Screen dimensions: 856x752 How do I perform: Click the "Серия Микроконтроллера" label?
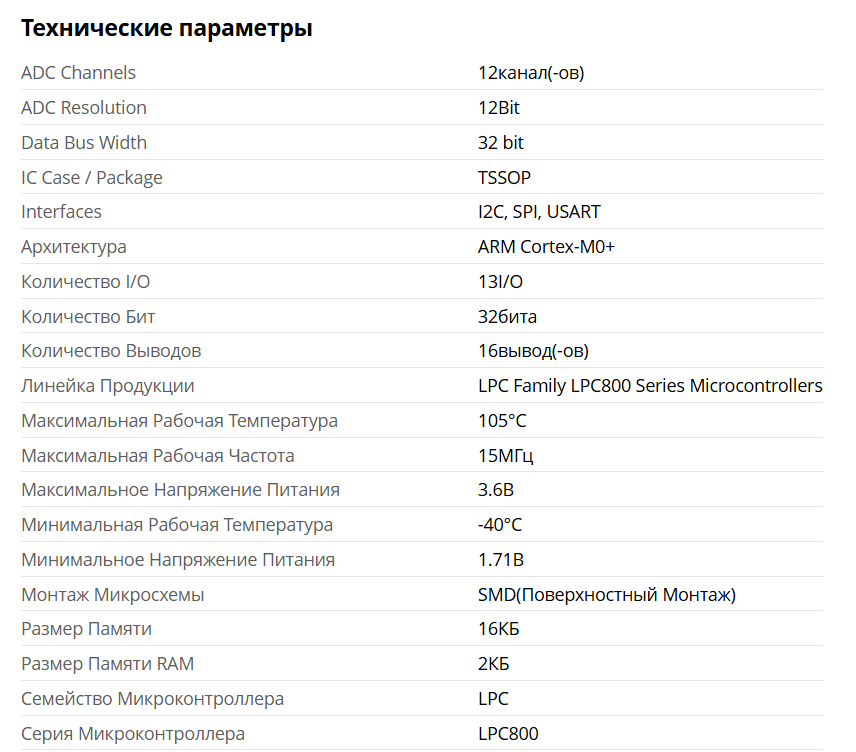pos(133,734)
